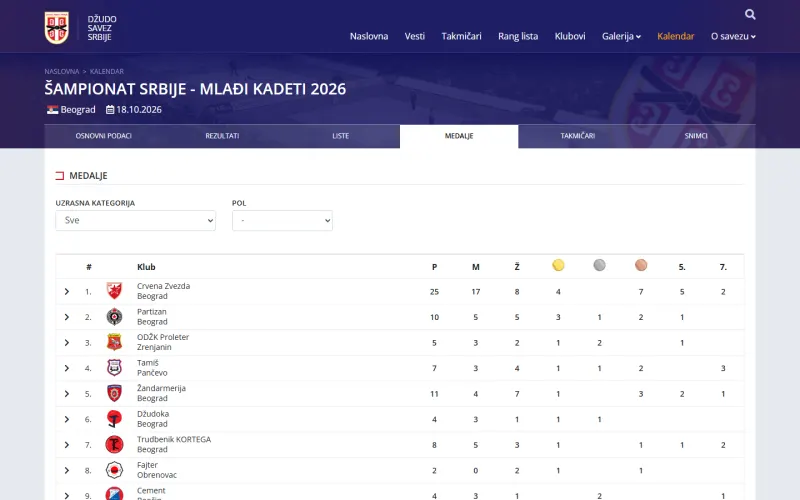Viewport: 800px width, 500px height.
Task: Click the Naslovna breadcrumb link
Action: (x=62, y=71)
